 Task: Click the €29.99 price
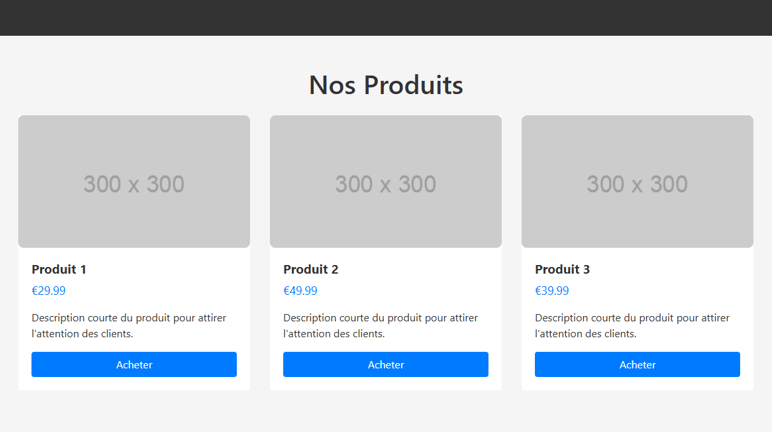49,291
